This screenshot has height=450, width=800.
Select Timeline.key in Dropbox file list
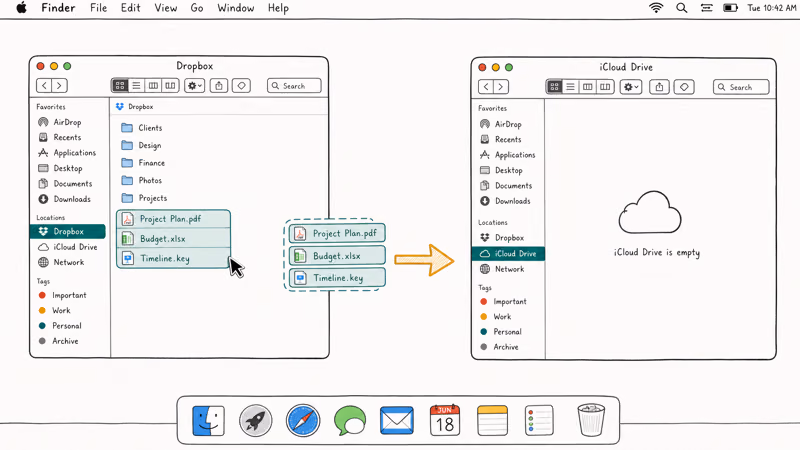click(x=173, y=258)
